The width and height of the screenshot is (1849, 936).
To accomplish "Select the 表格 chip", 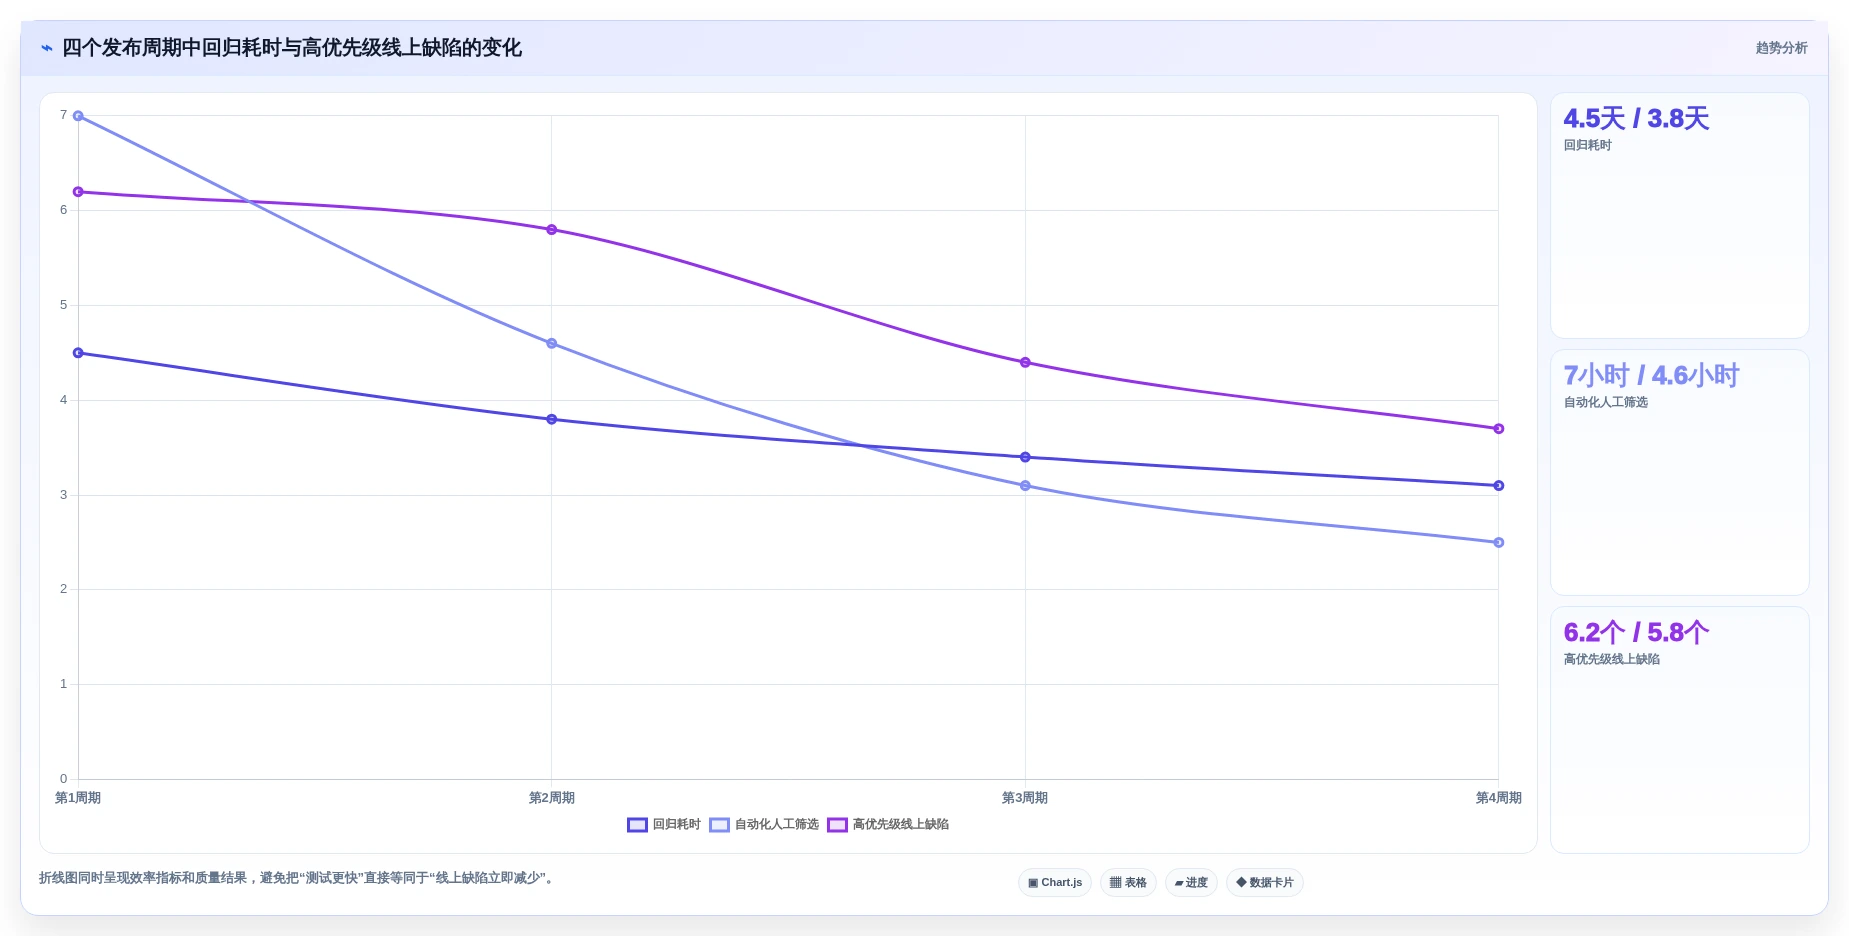I will pyautogui.click(x=1128, y=883).
